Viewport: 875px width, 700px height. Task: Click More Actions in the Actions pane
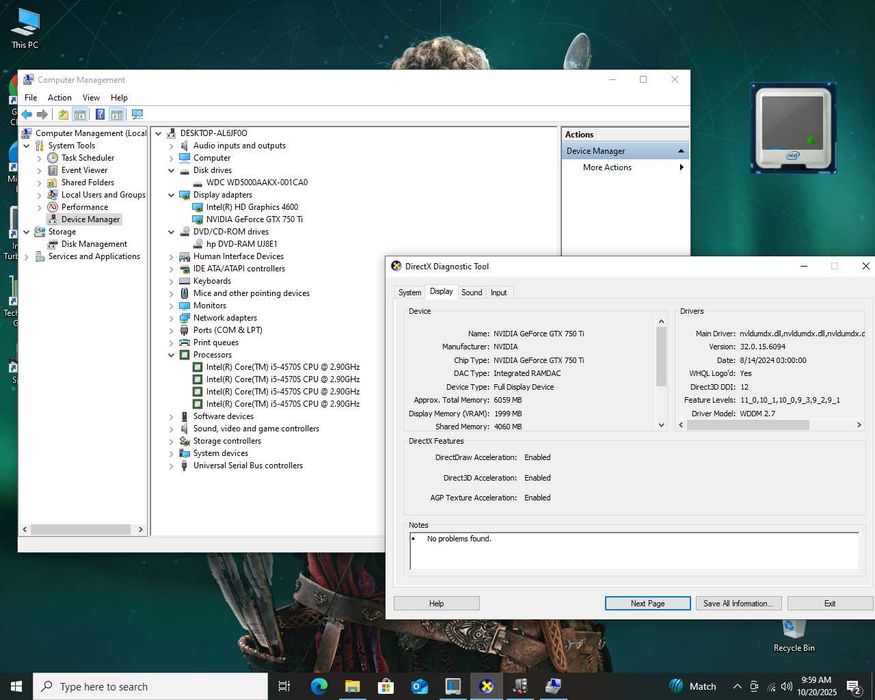tap(607, 167)
